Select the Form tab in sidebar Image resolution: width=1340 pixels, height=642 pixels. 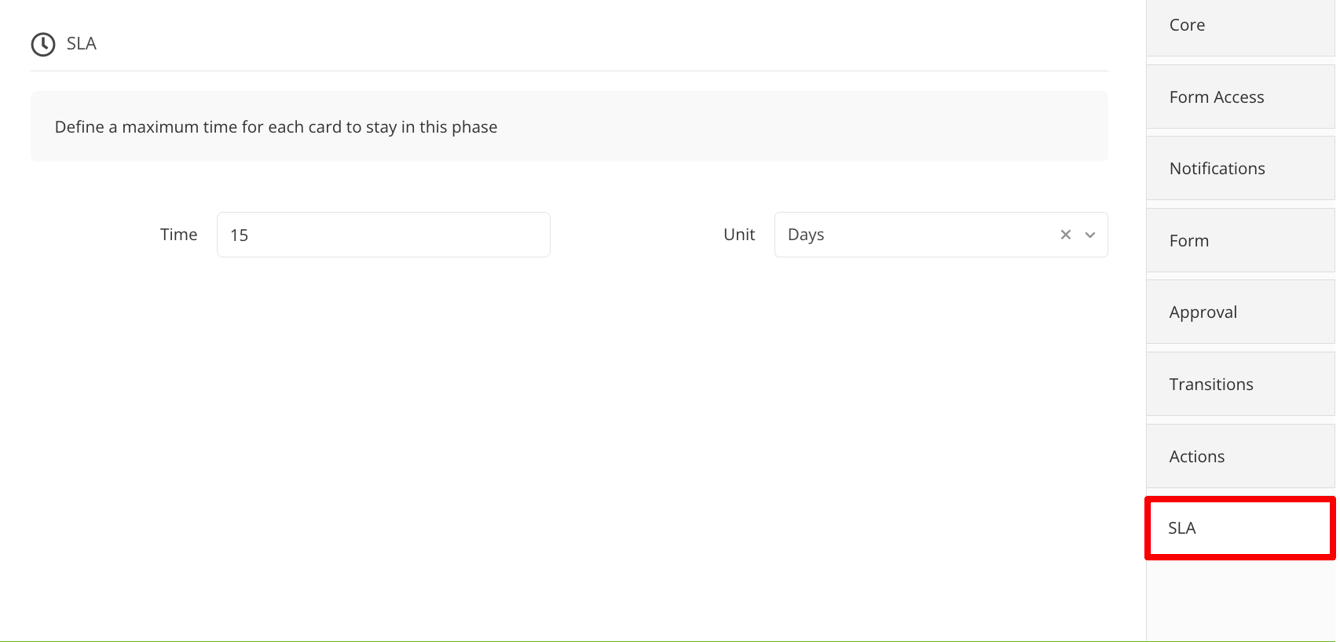click(x=1240, y=240)
